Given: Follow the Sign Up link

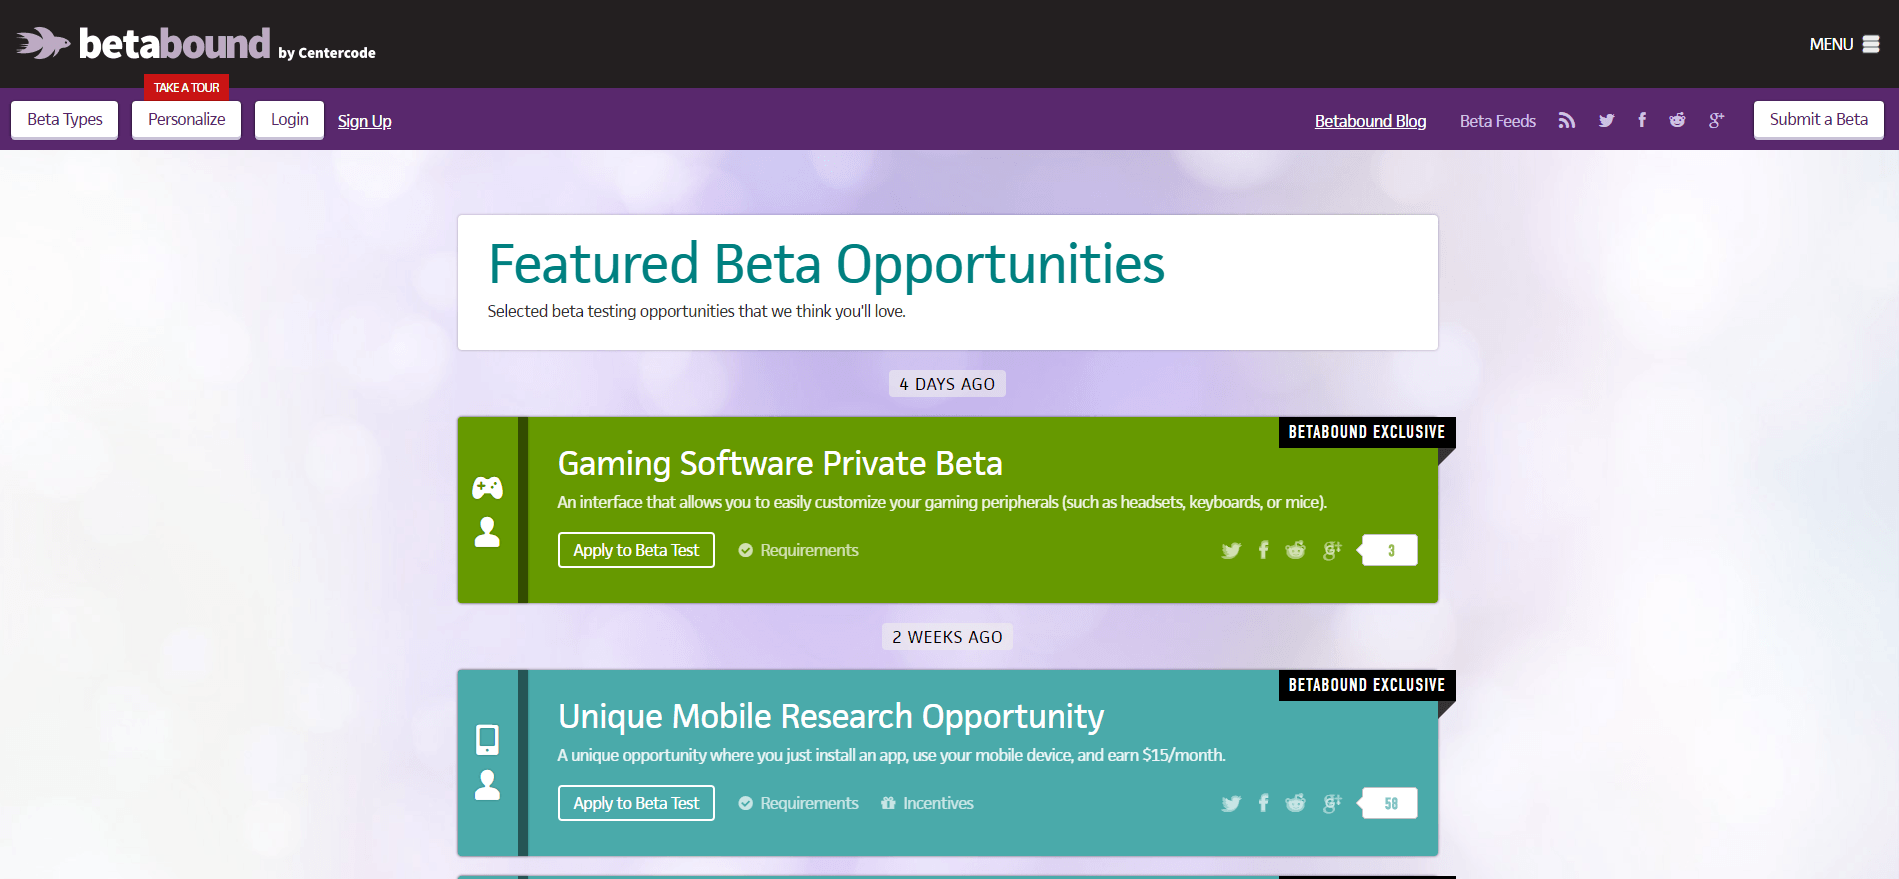Looking at the screenshot, I should [x=364, y=121].
